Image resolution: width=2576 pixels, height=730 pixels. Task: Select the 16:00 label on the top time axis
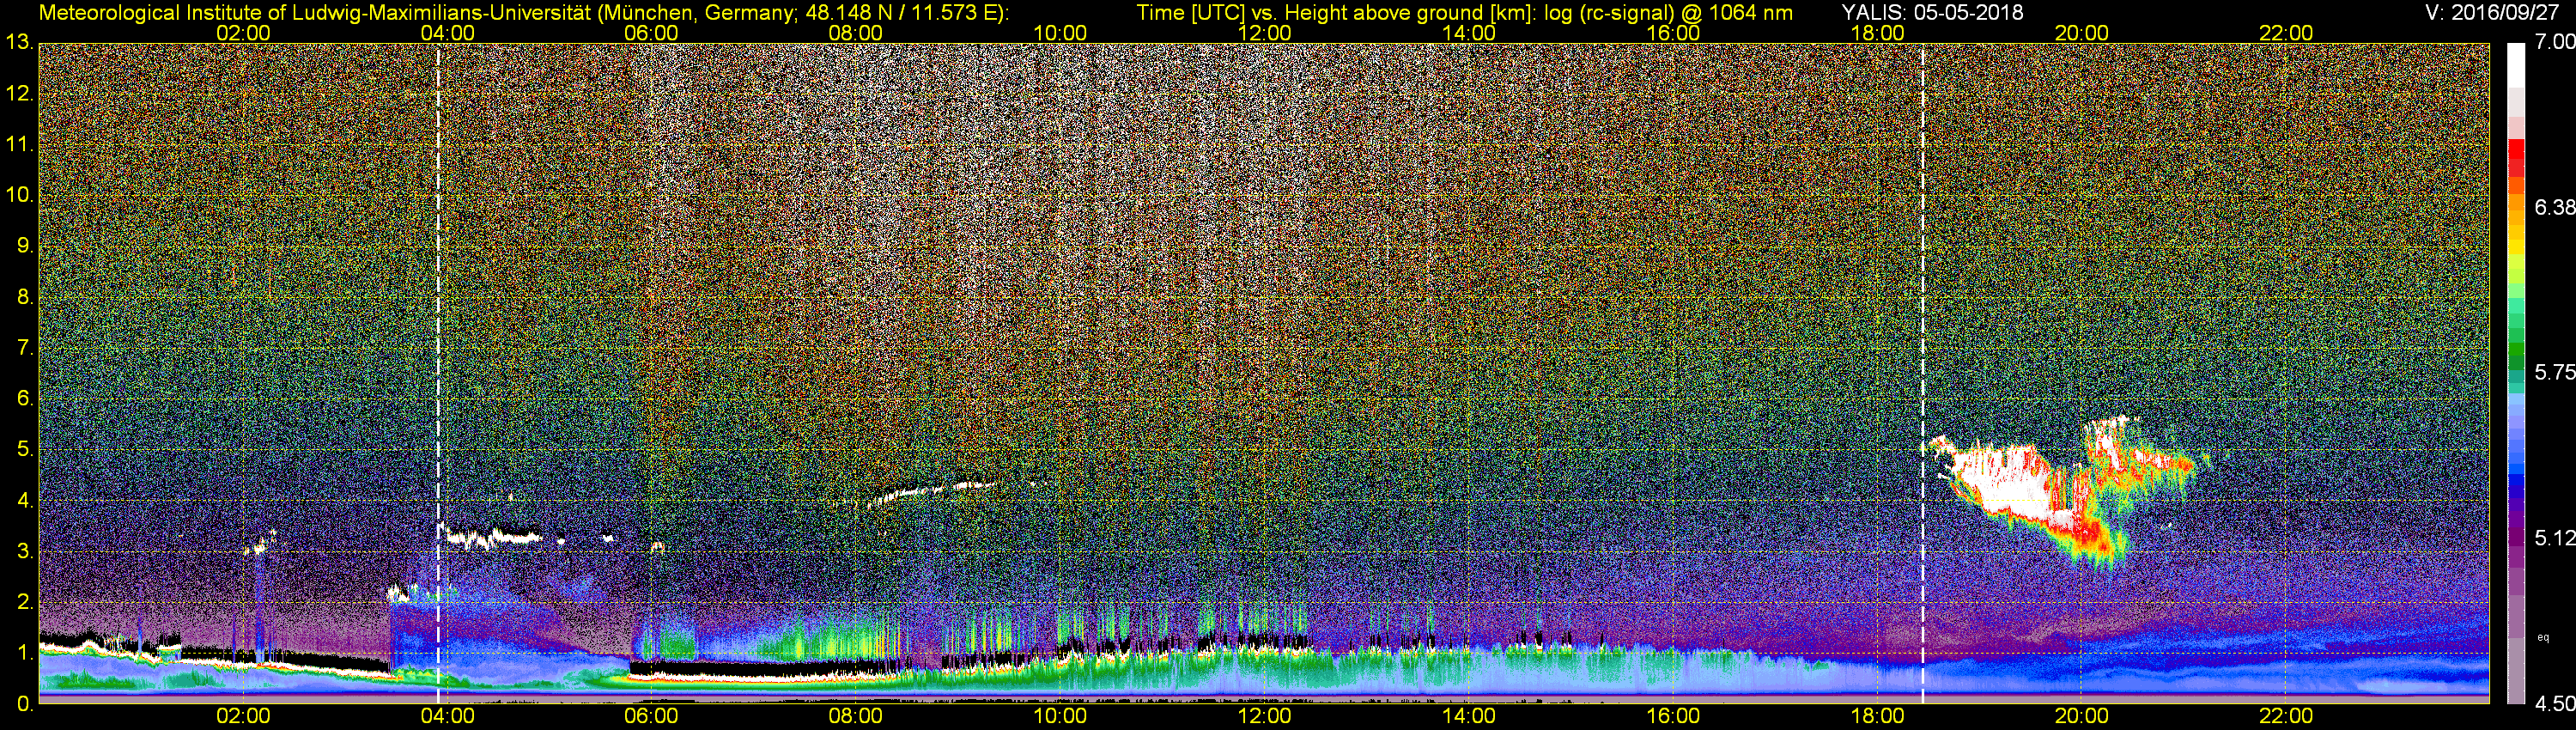coord(1673,33)
